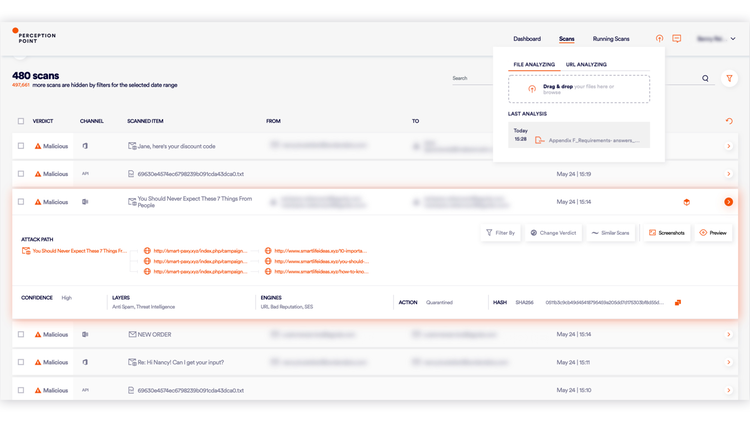The image size is (750, 422).
Task: Copy the SHA256 hash value
Action: [x=678, y=302]
